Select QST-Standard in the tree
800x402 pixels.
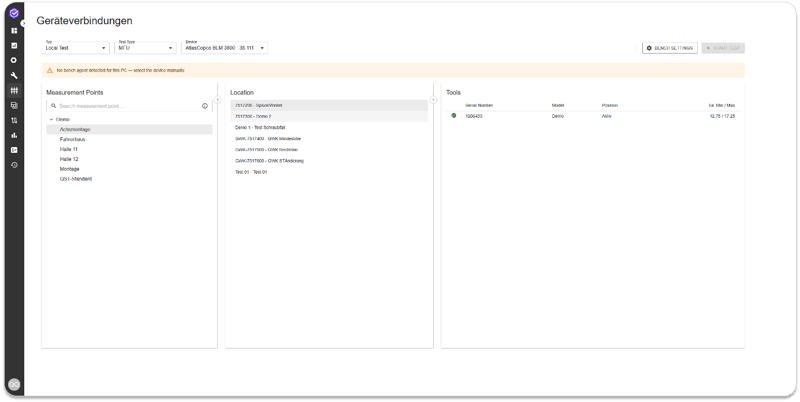point(76,179)
